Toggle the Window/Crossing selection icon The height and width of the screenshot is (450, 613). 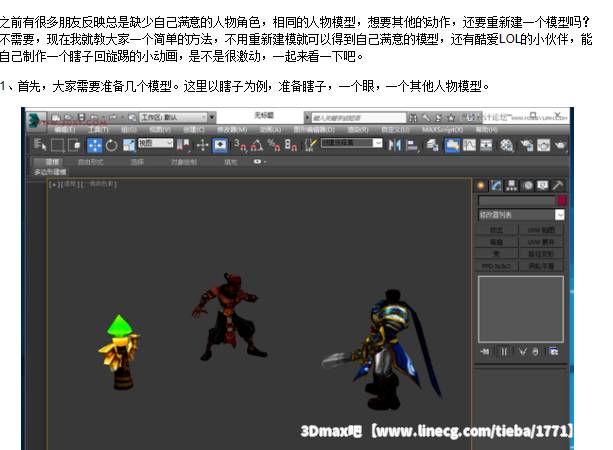point(74,145)
